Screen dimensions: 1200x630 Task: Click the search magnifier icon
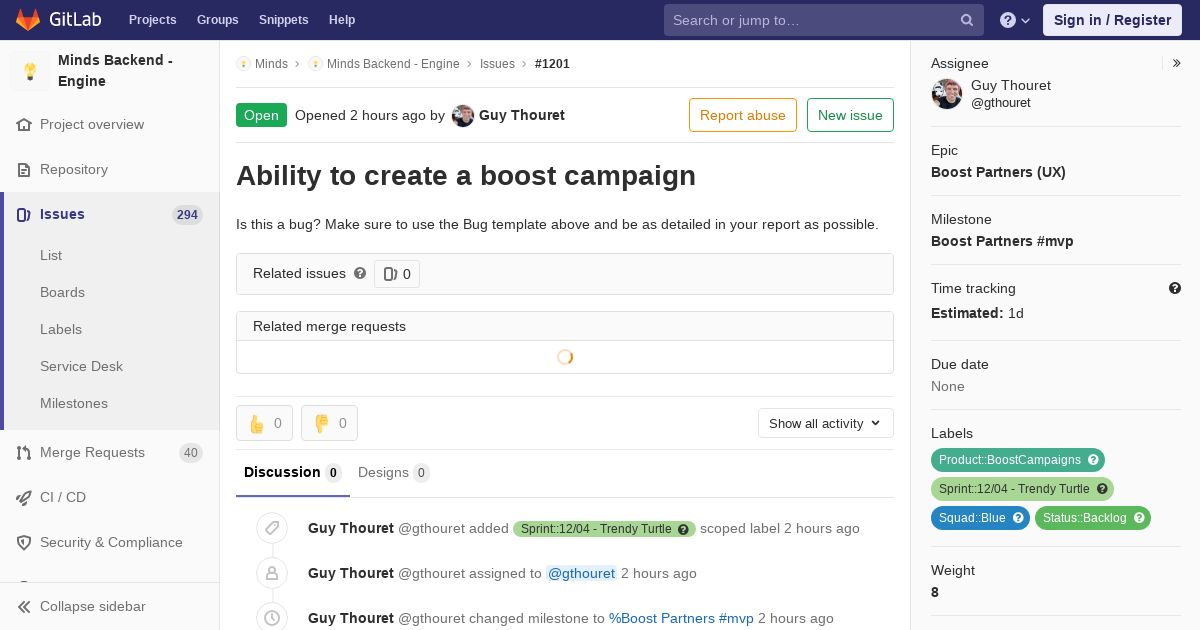pos(967,20)
